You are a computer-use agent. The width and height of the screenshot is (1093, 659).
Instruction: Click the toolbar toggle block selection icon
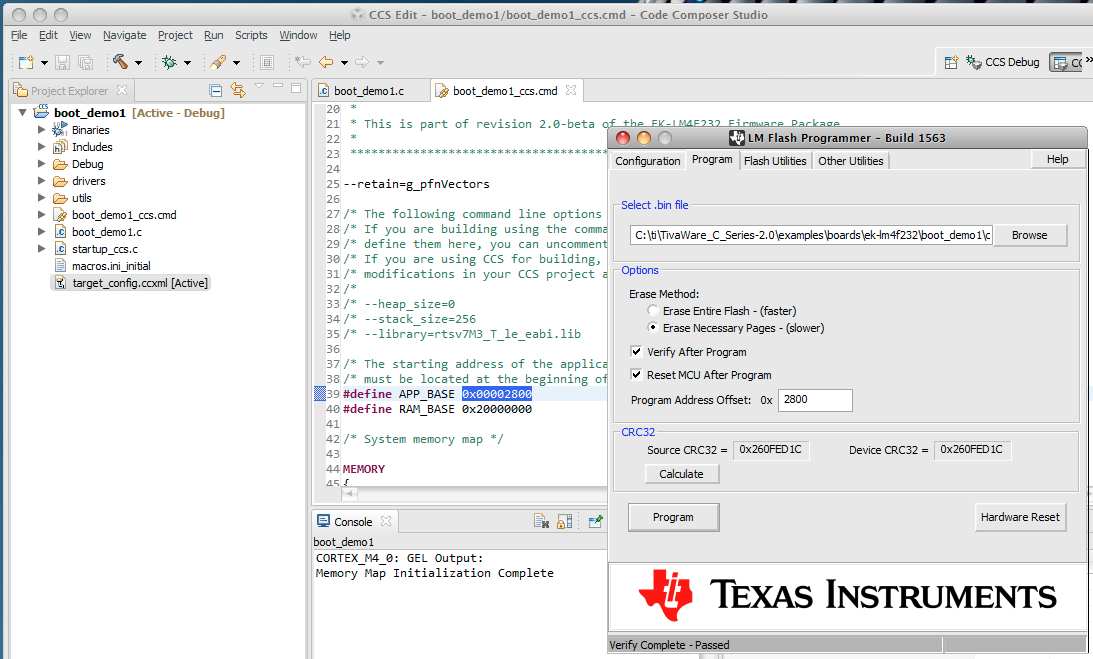point(267,62)
